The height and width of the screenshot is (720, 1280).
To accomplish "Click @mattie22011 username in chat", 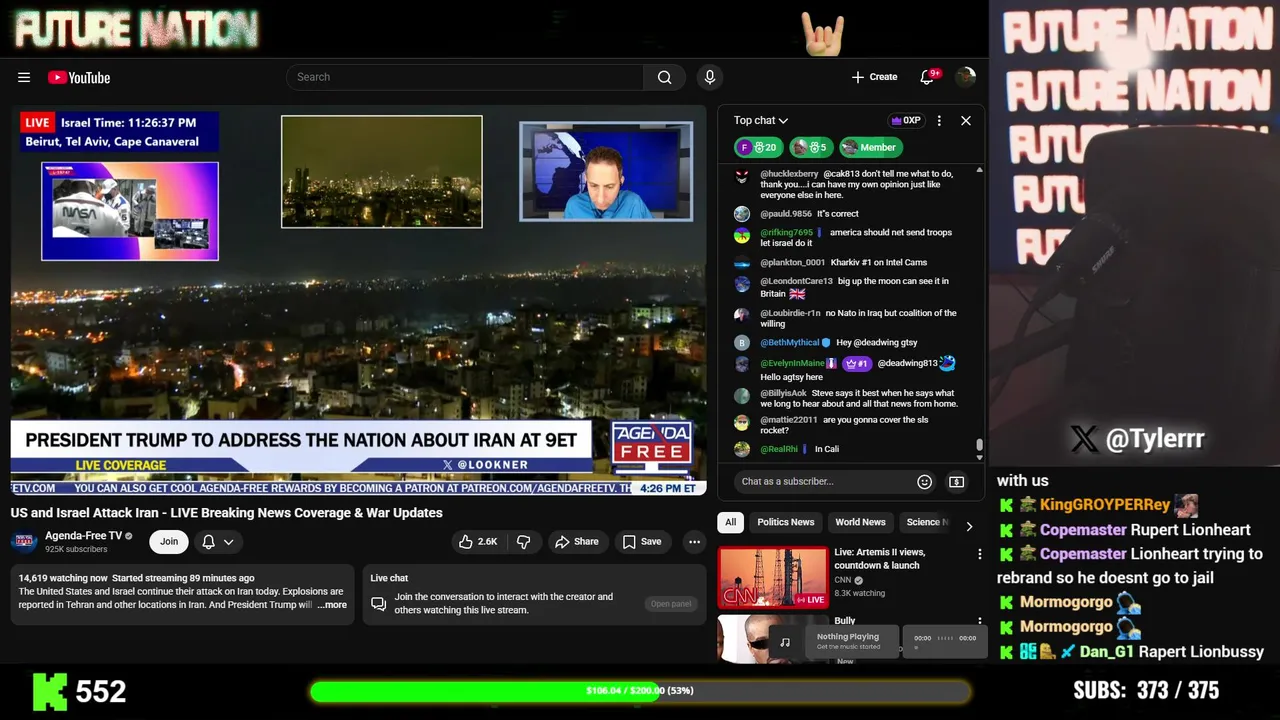I will tap(789, 420).
